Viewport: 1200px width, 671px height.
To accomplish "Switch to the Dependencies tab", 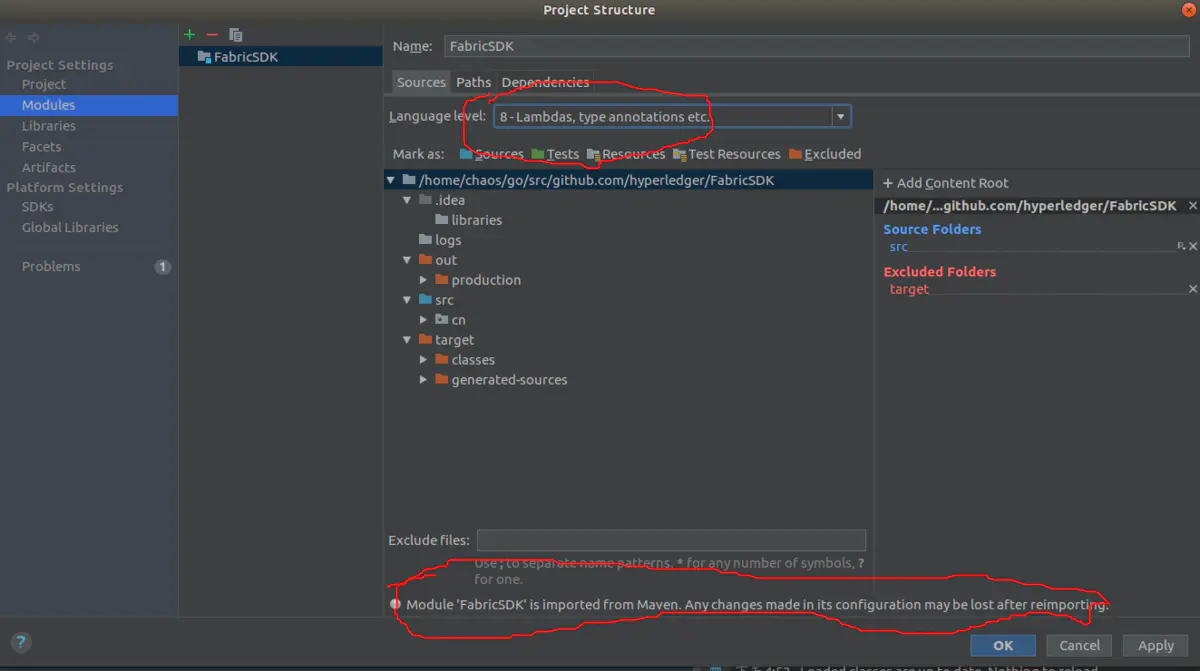I will [x=545, y=82].
